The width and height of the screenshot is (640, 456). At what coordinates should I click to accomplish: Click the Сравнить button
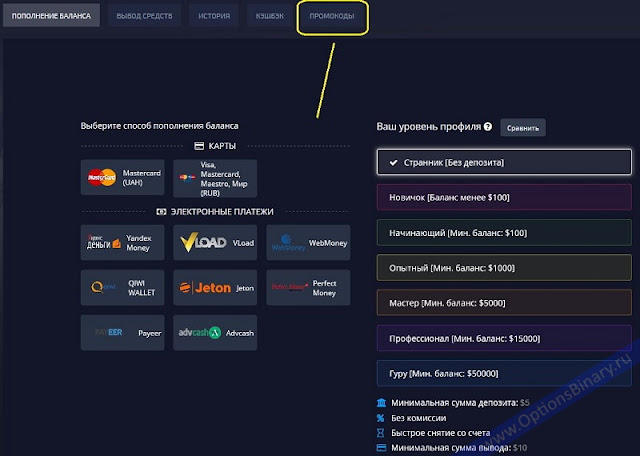coord(523,128)
